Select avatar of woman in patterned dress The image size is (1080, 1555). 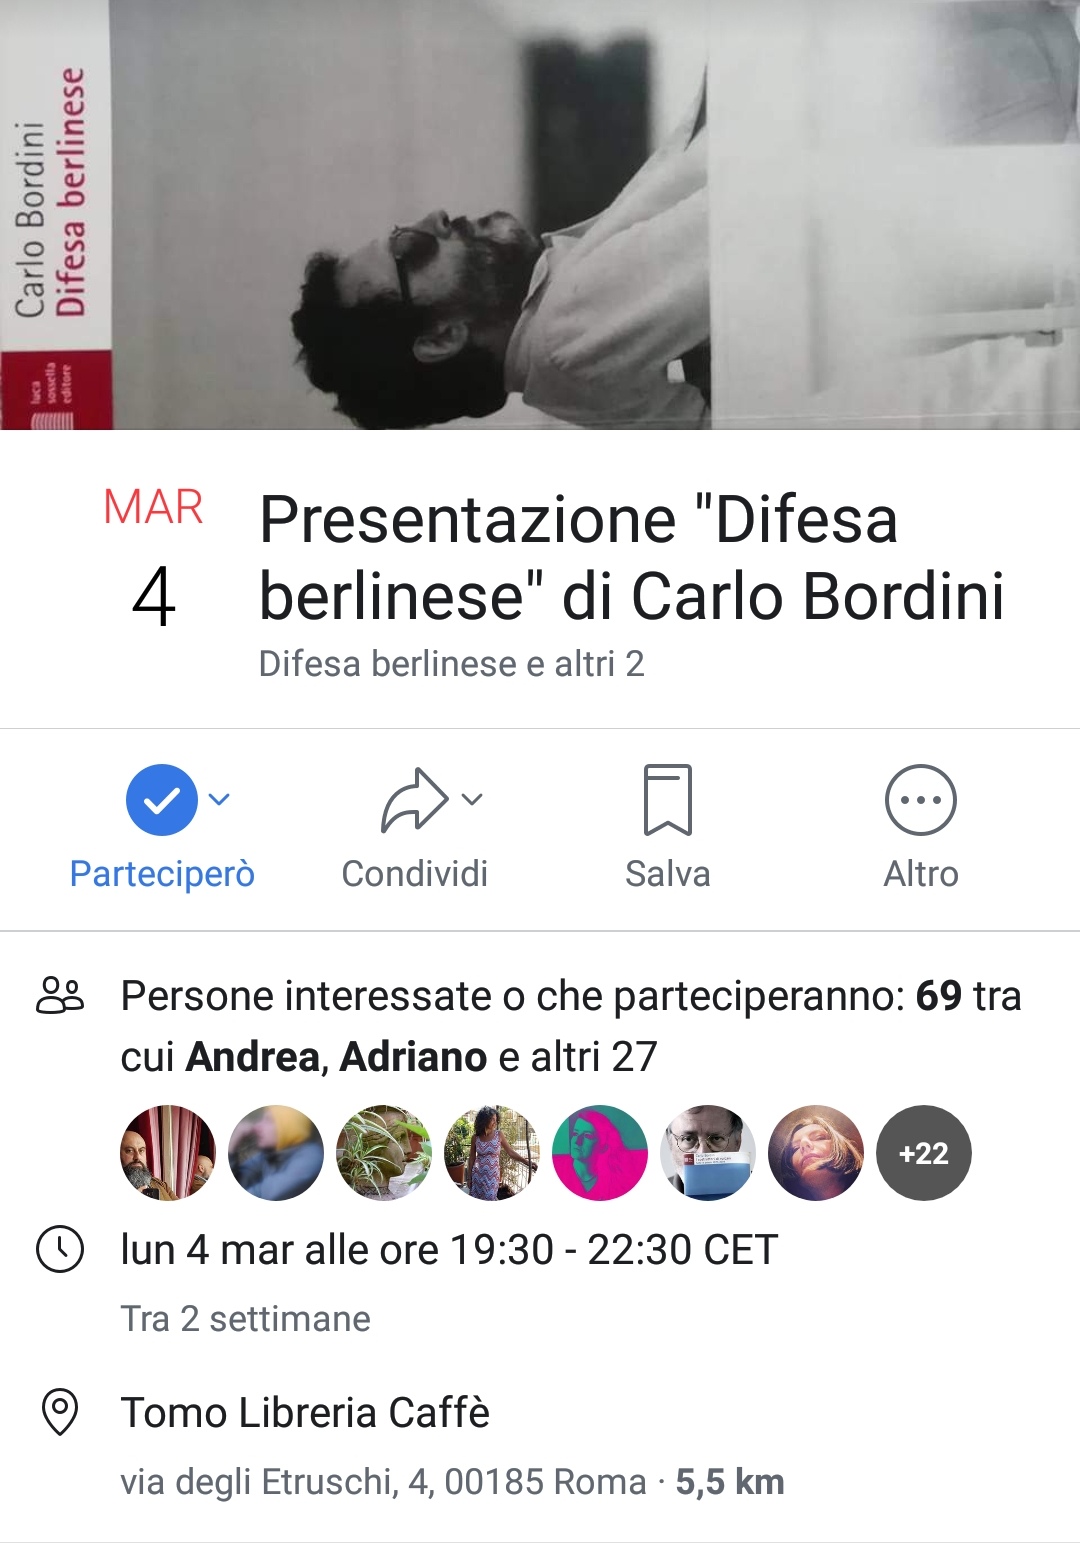(x=492, y=1152)
